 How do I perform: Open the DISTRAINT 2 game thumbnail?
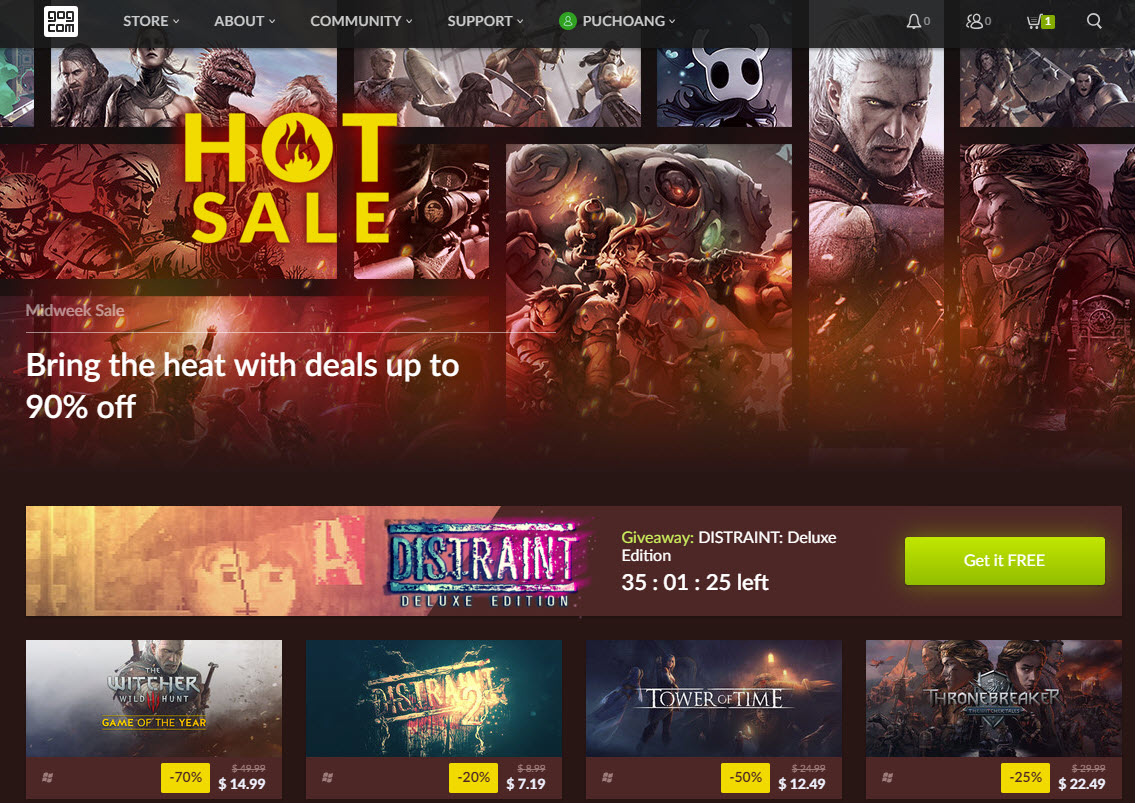point(434,698)
